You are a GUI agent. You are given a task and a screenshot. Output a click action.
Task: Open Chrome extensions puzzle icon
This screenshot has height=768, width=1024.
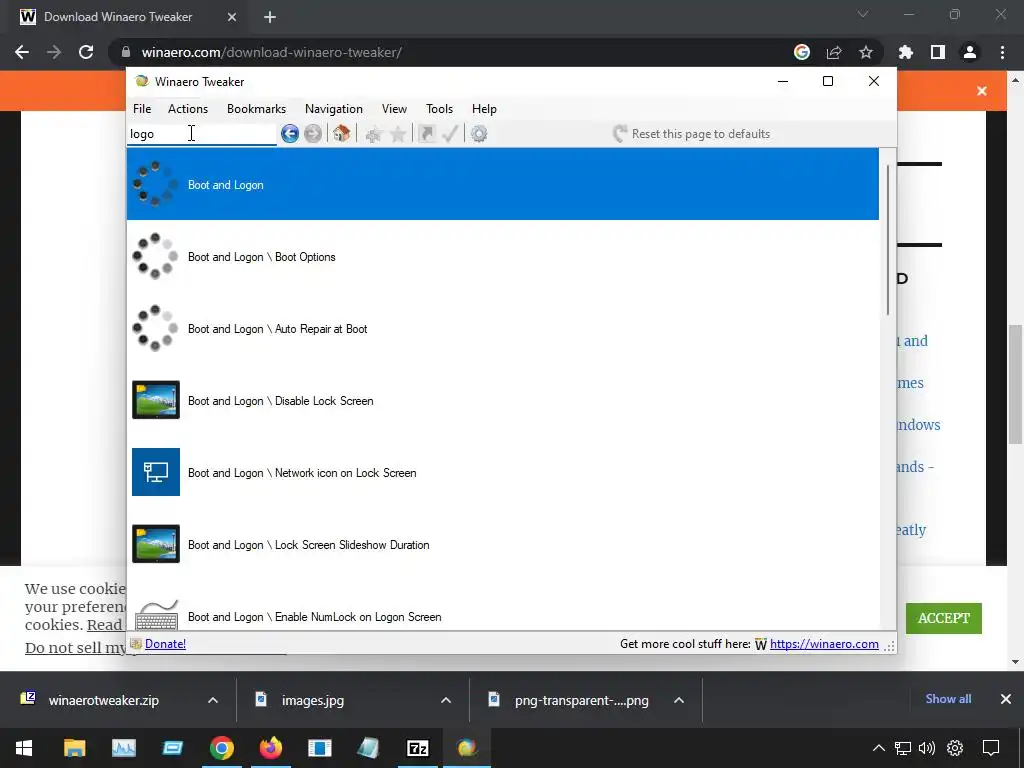point(906,52)
